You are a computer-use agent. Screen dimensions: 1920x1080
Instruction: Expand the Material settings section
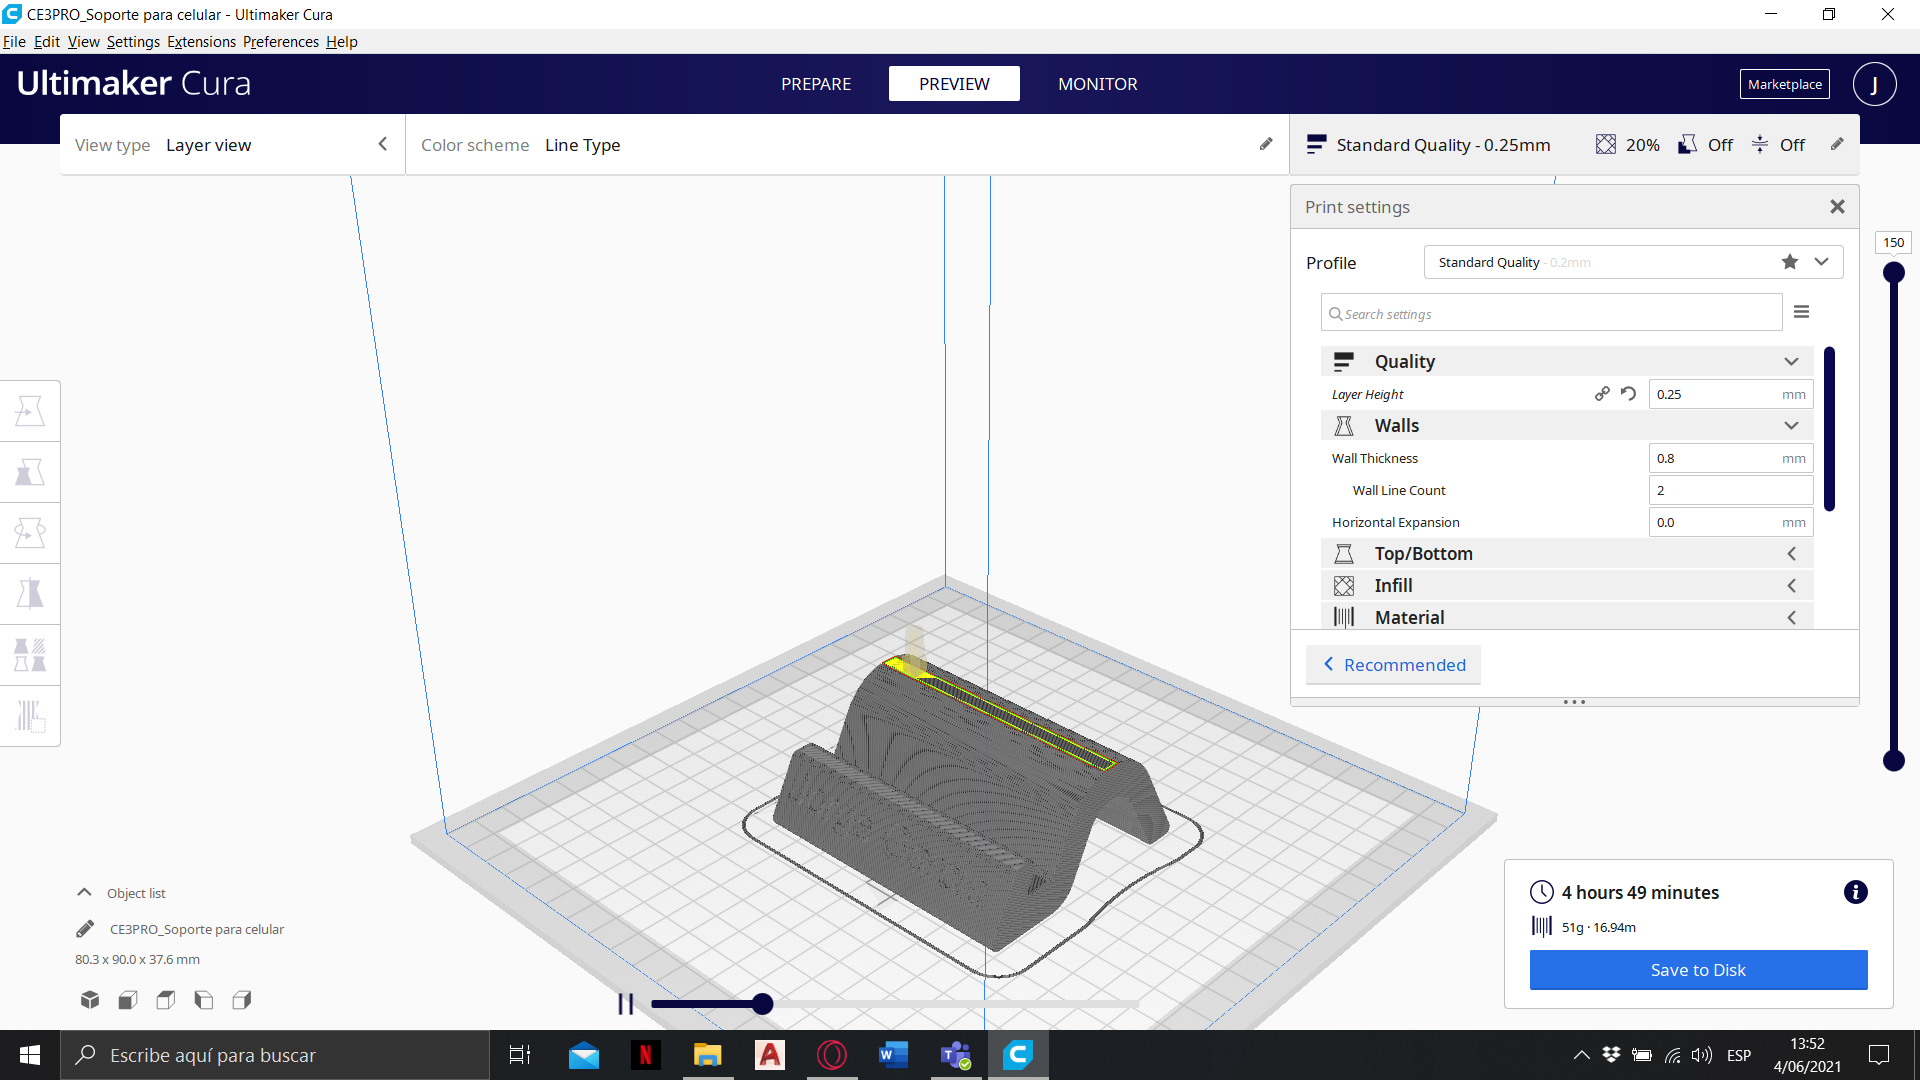coord(1791,617)
